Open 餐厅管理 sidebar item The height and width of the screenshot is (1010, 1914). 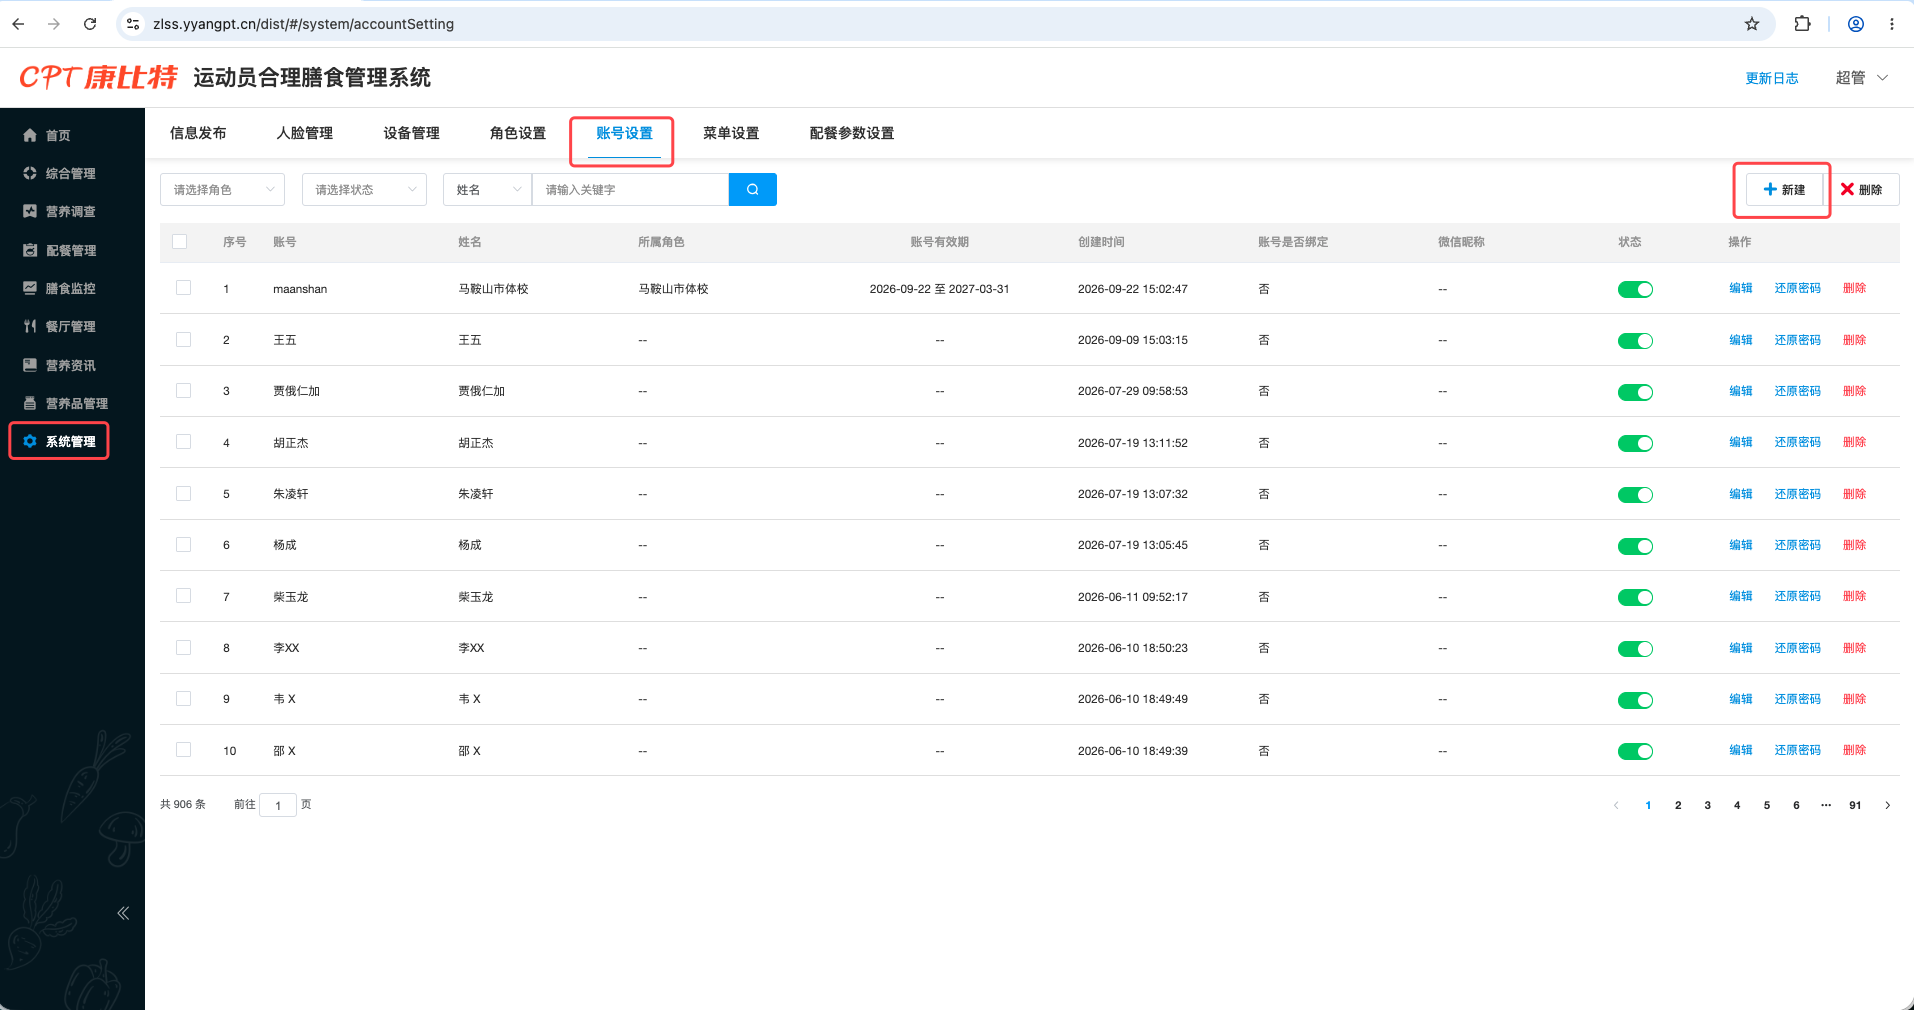59,326
